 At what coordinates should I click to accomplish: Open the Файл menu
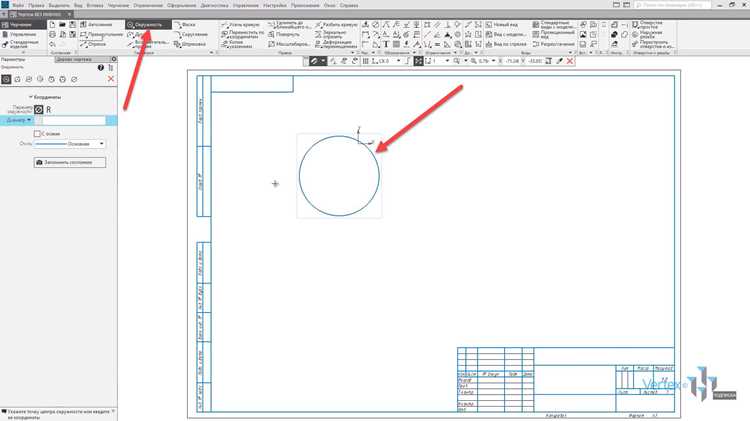point(18,5)
